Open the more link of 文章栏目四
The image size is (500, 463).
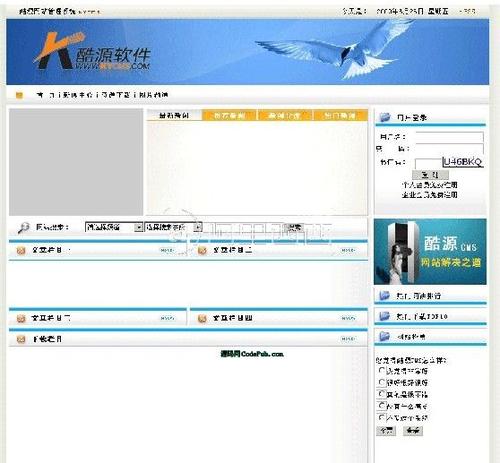coord(348,318)
